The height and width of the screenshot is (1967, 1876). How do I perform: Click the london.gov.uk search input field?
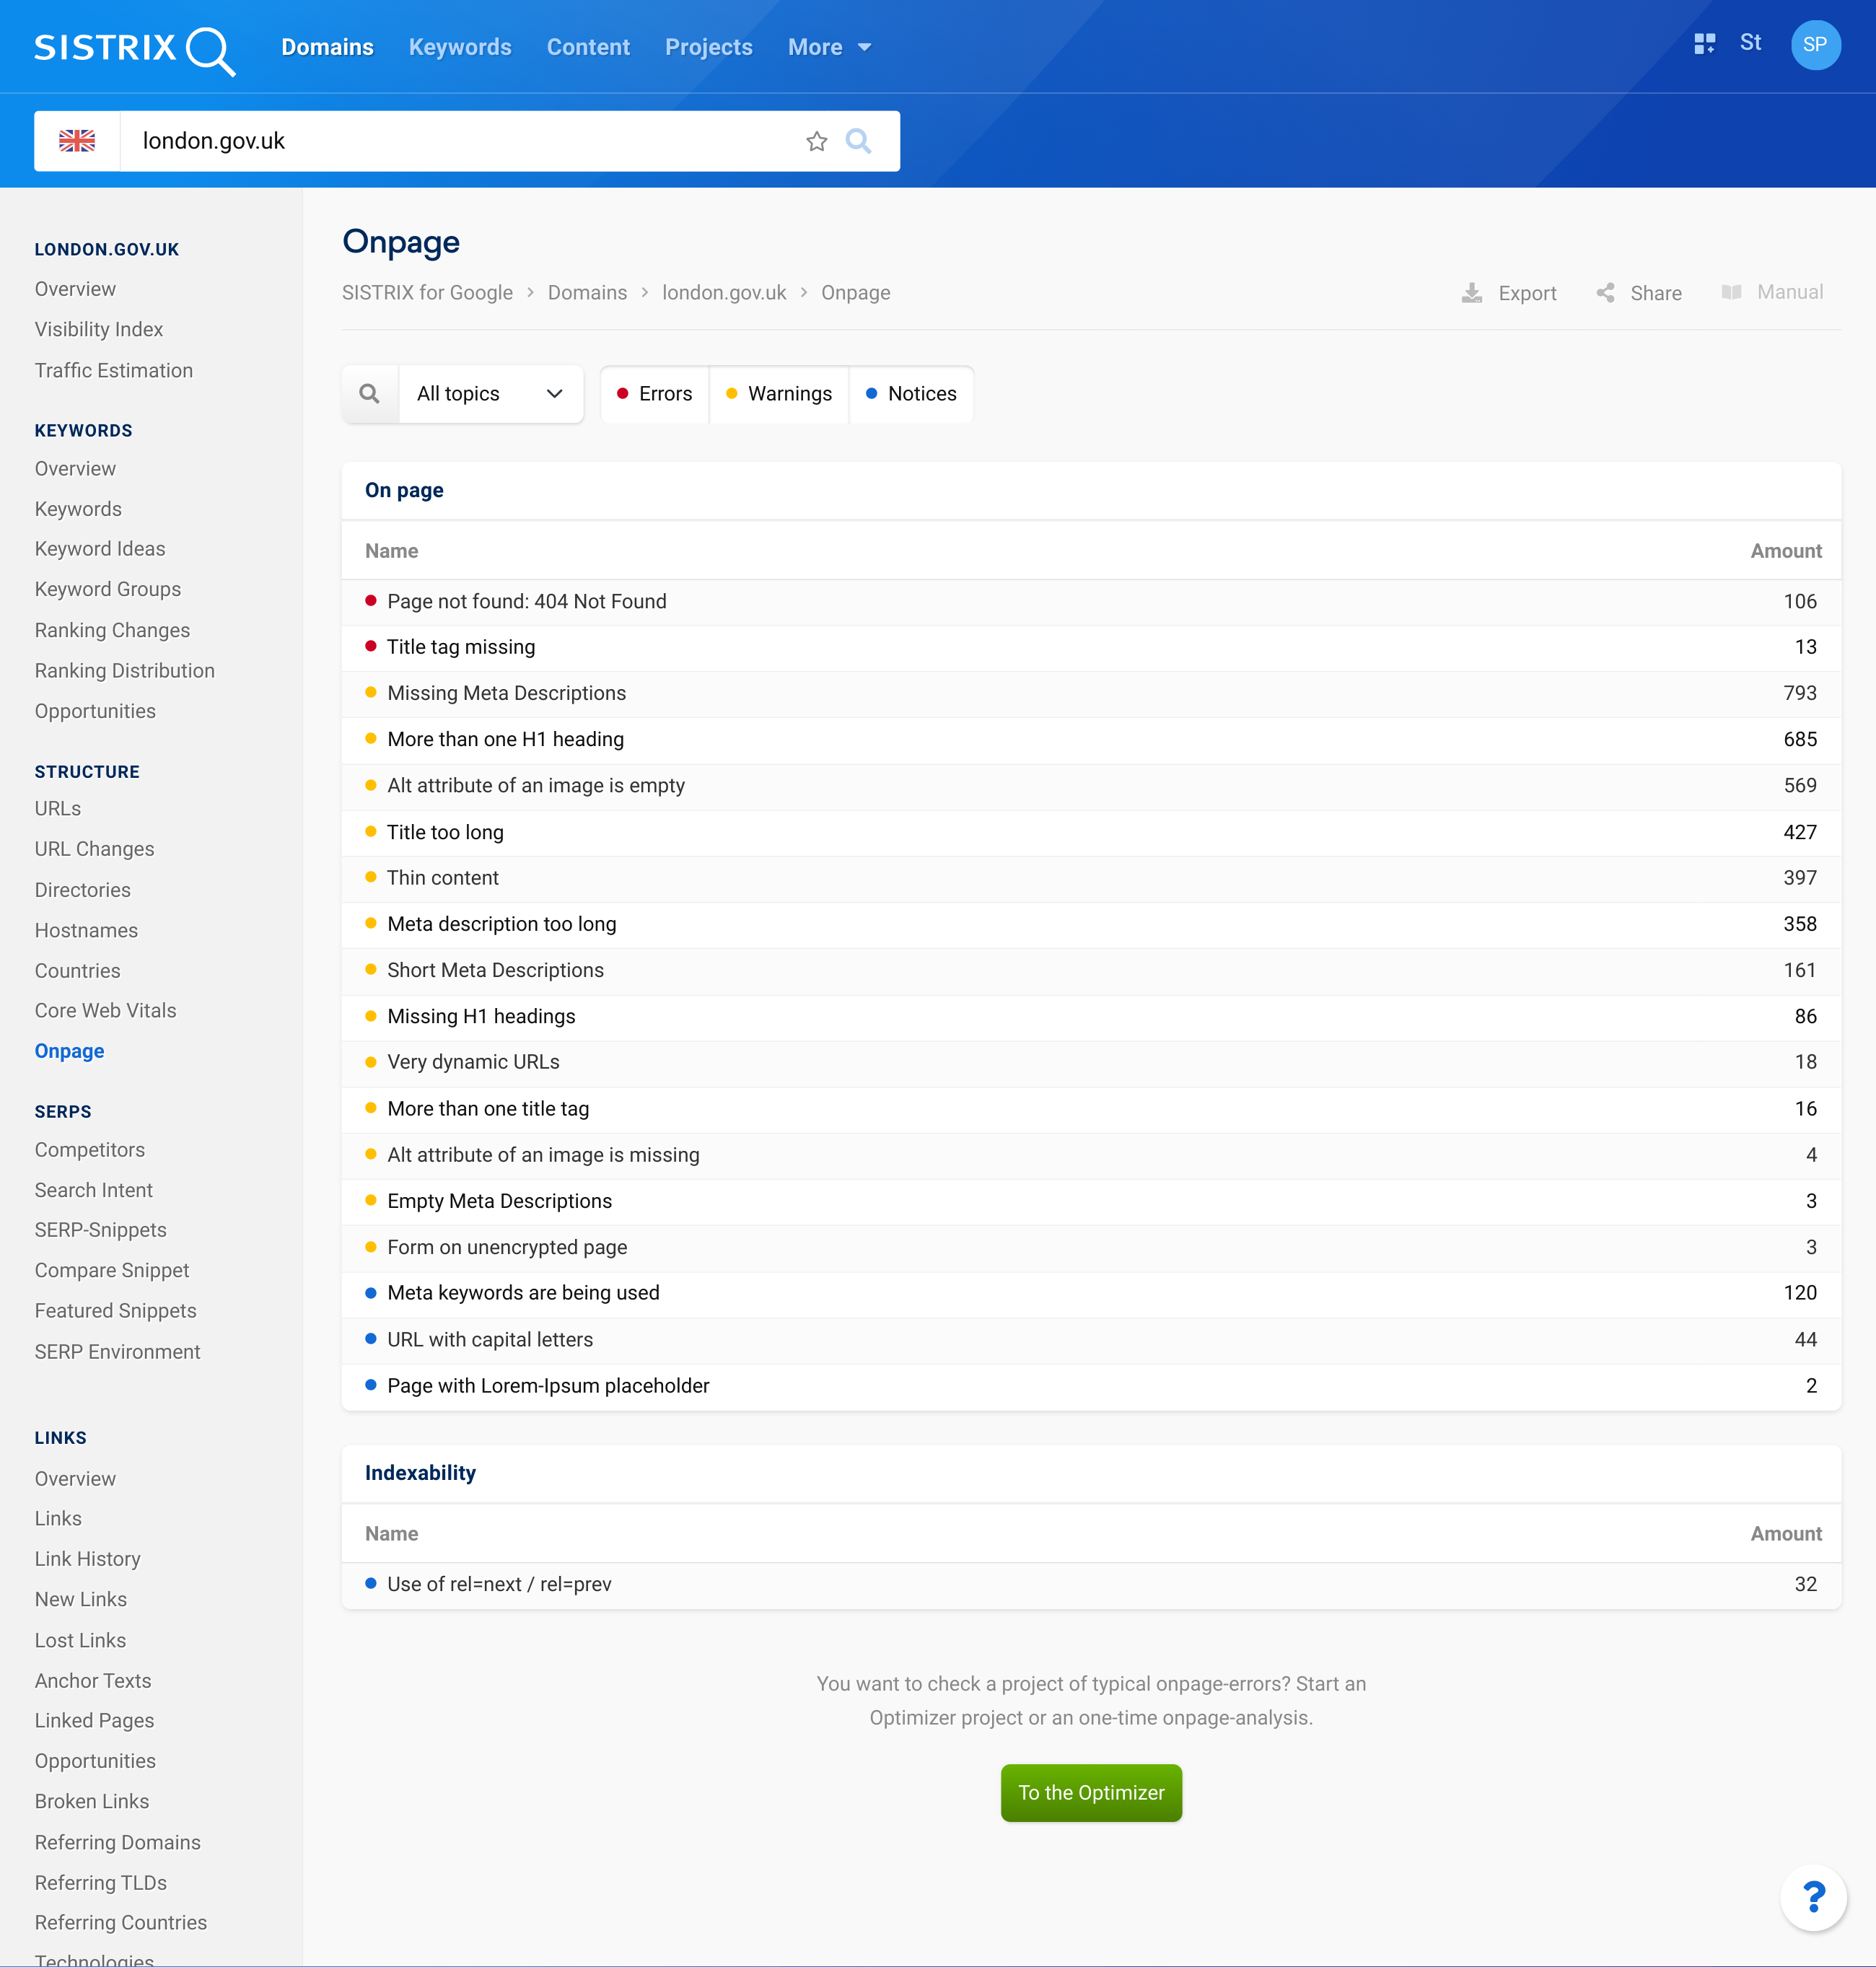(x=464, y=141)
